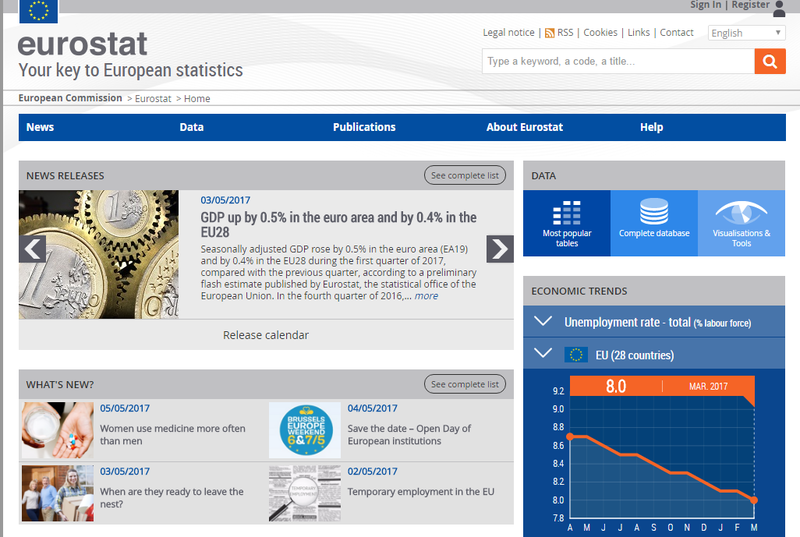Open the family leaving nest thumbnail
Image resolution: width=800 pixels, height=537 pixels.
[x=57, y=493]
